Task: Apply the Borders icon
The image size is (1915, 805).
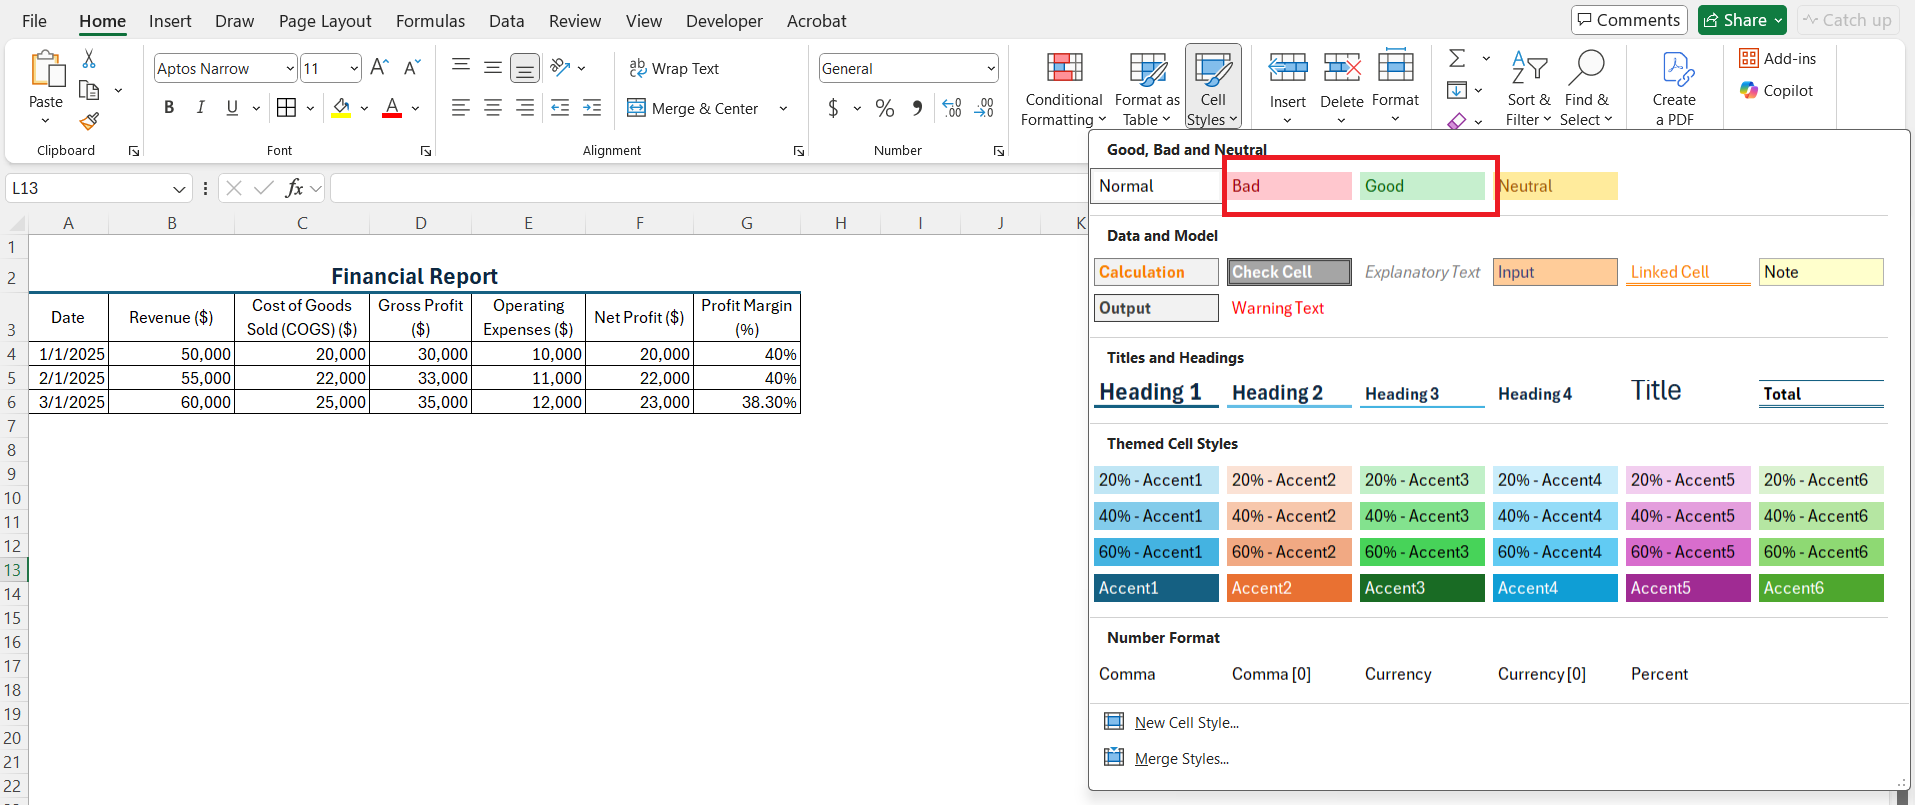Action: point(286,108)
